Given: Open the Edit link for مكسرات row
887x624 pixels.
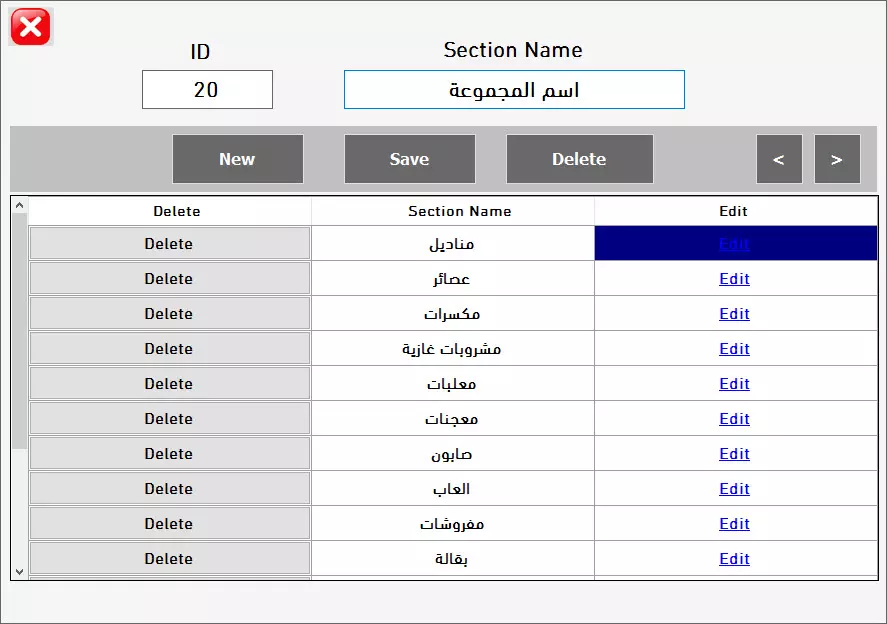Looking at the screenshot, I should point(735,313).
